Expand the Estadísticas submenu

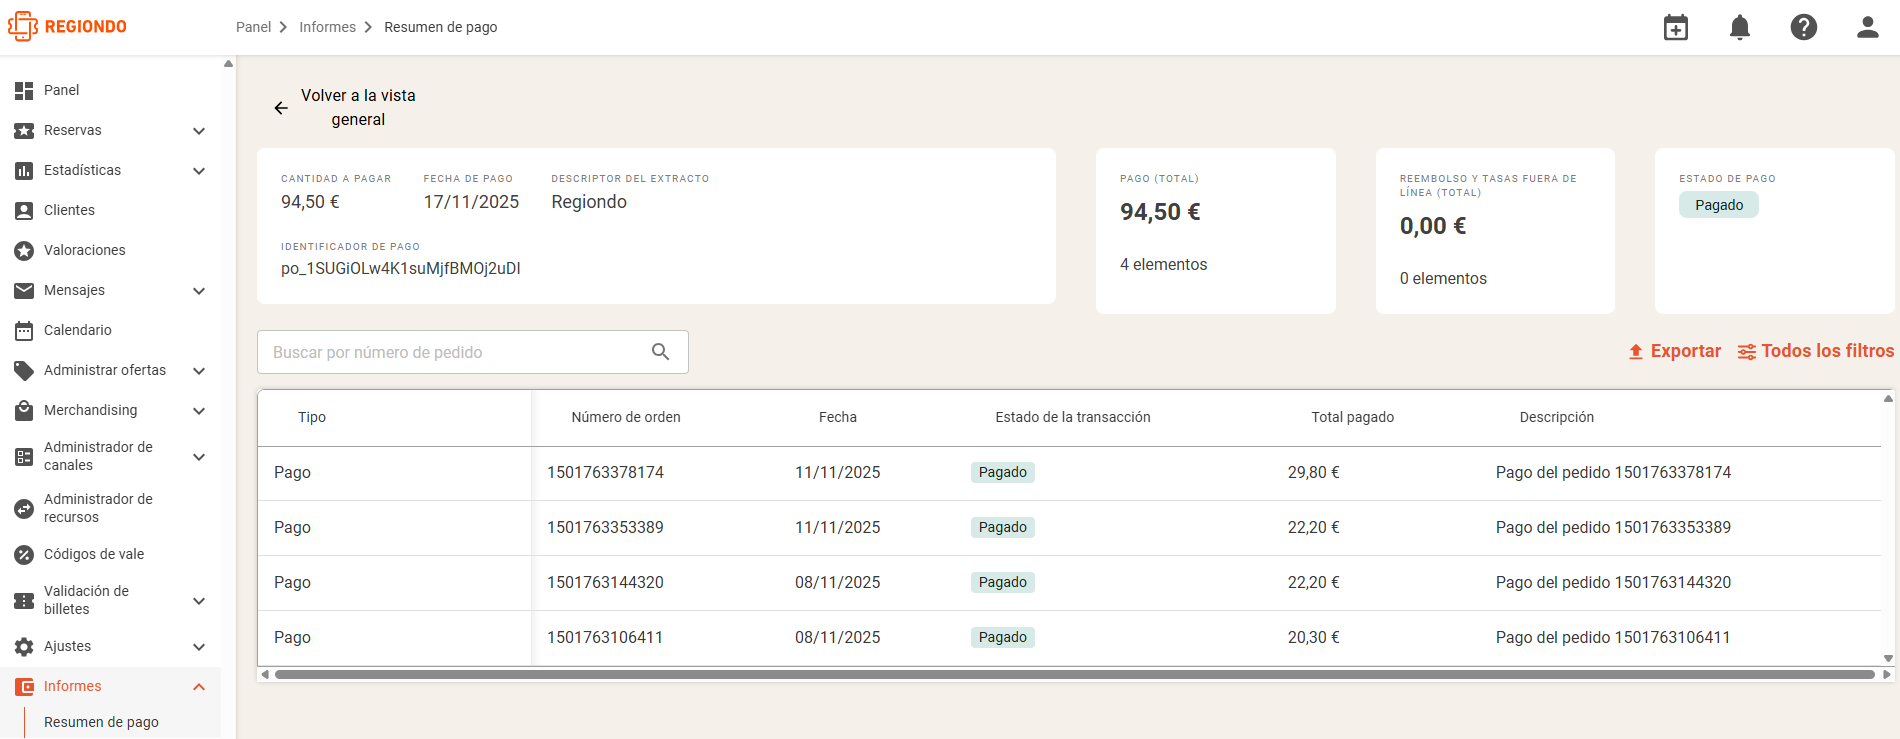[199, 171]
